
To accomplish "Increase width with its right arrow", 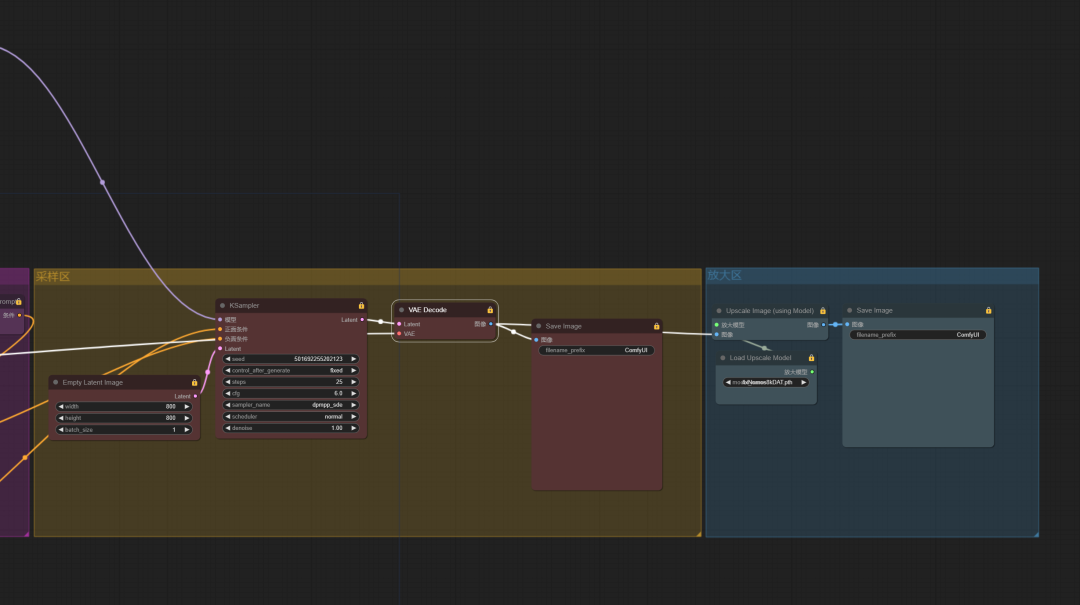I will [187, 407].
